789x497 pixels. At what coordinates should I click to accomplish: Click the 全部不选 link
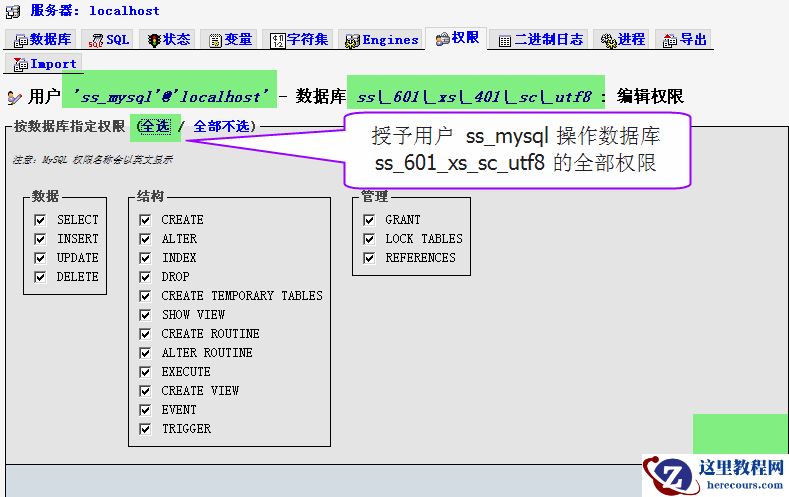(221, 126)
